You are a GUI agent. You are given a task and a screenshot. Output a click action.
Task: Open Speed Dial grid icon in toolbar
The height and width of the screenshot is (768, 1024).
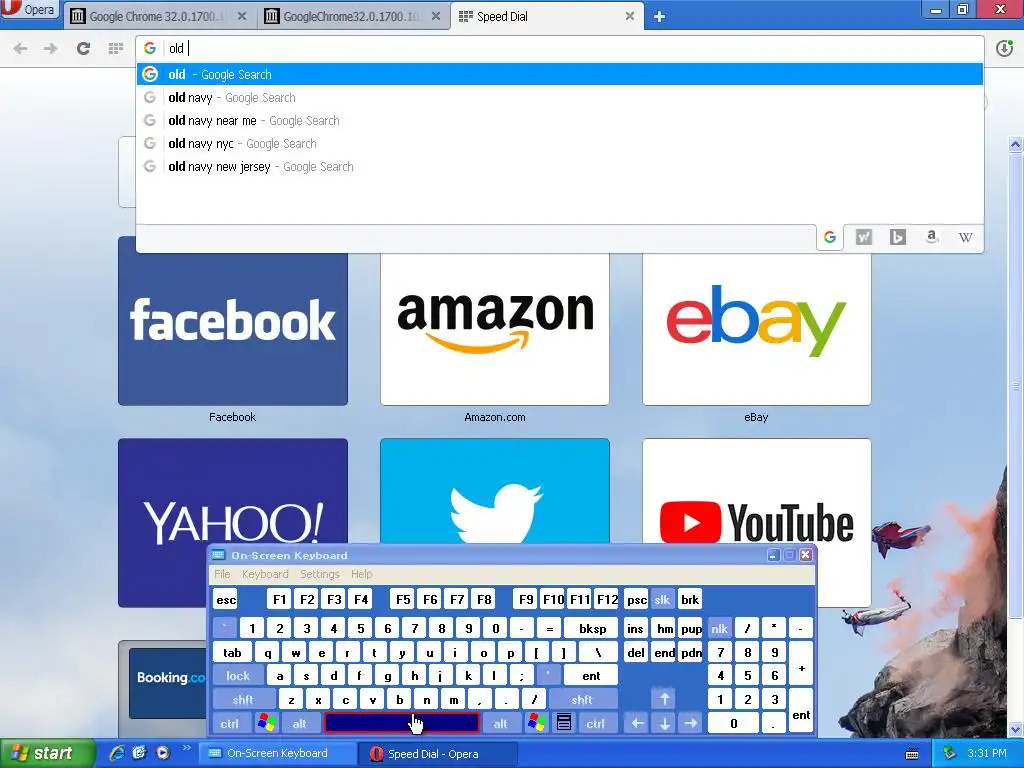[x=116, y=48]
